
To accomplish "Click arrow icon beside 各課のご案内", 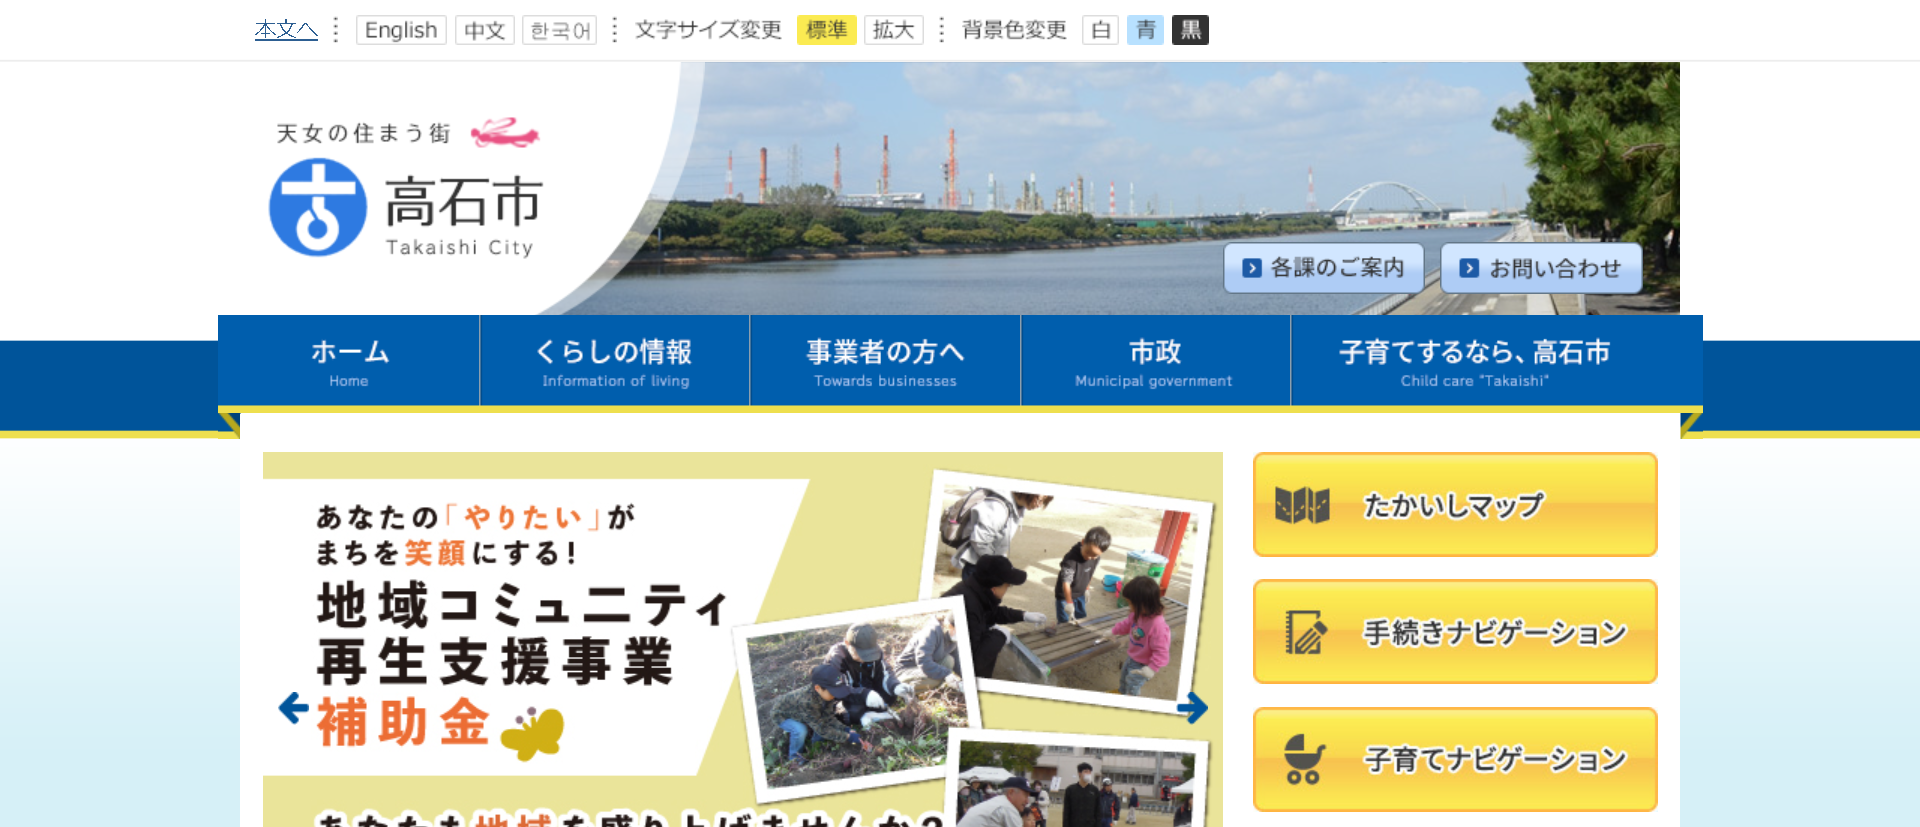I will (x=1252, y=268).
